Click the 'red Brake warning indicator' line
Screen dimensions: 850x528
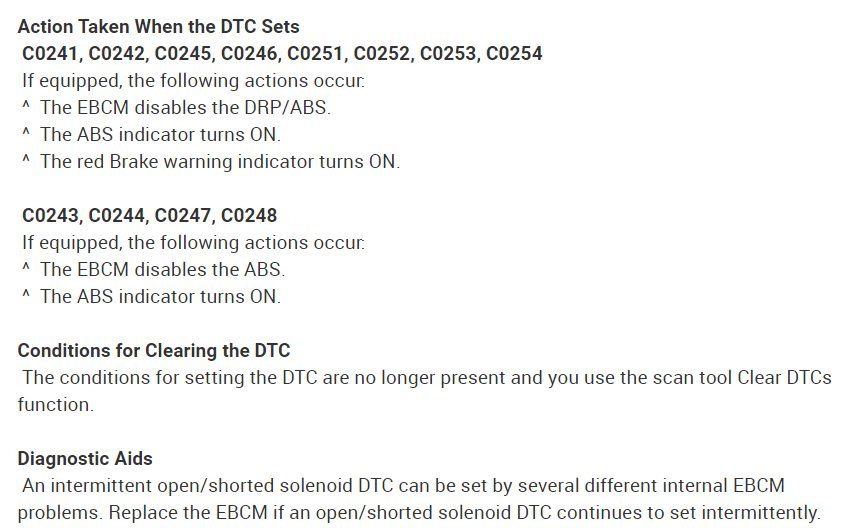tap(219, 162)
